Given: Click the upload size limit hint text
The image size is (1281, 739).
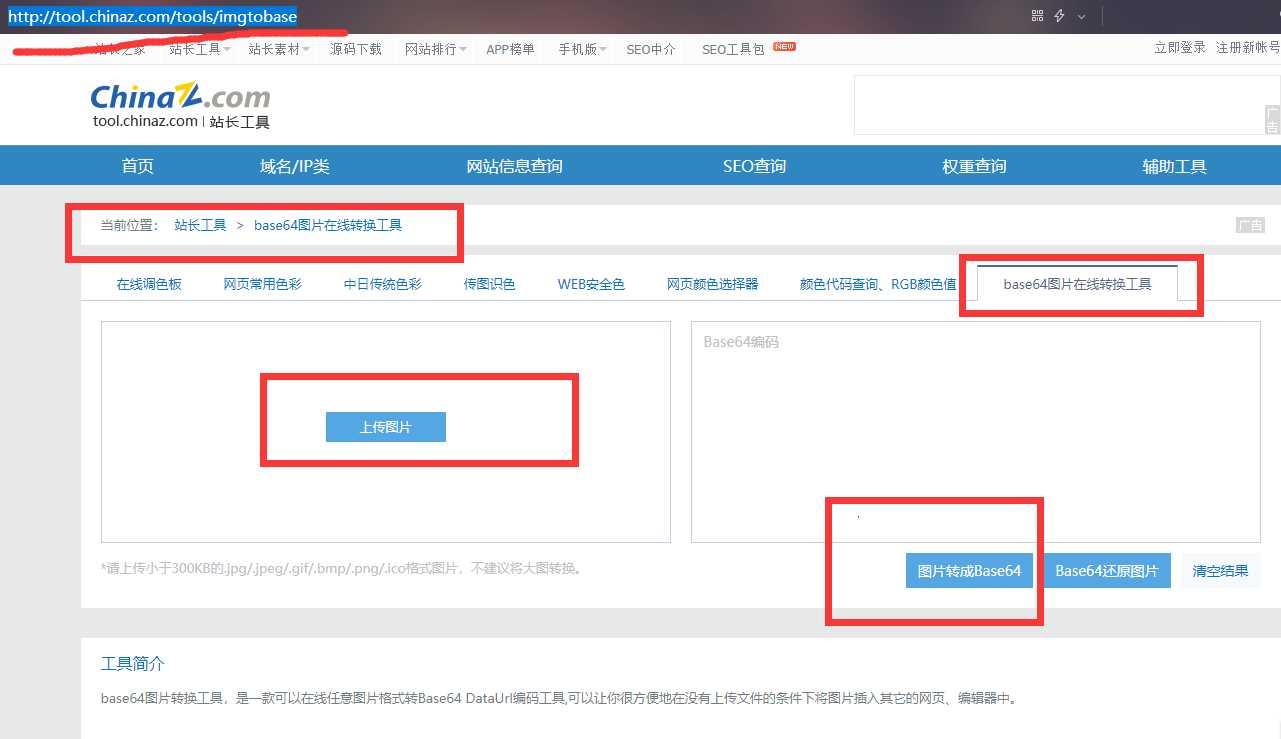Looking at the screenshot, I should point(341,568).
